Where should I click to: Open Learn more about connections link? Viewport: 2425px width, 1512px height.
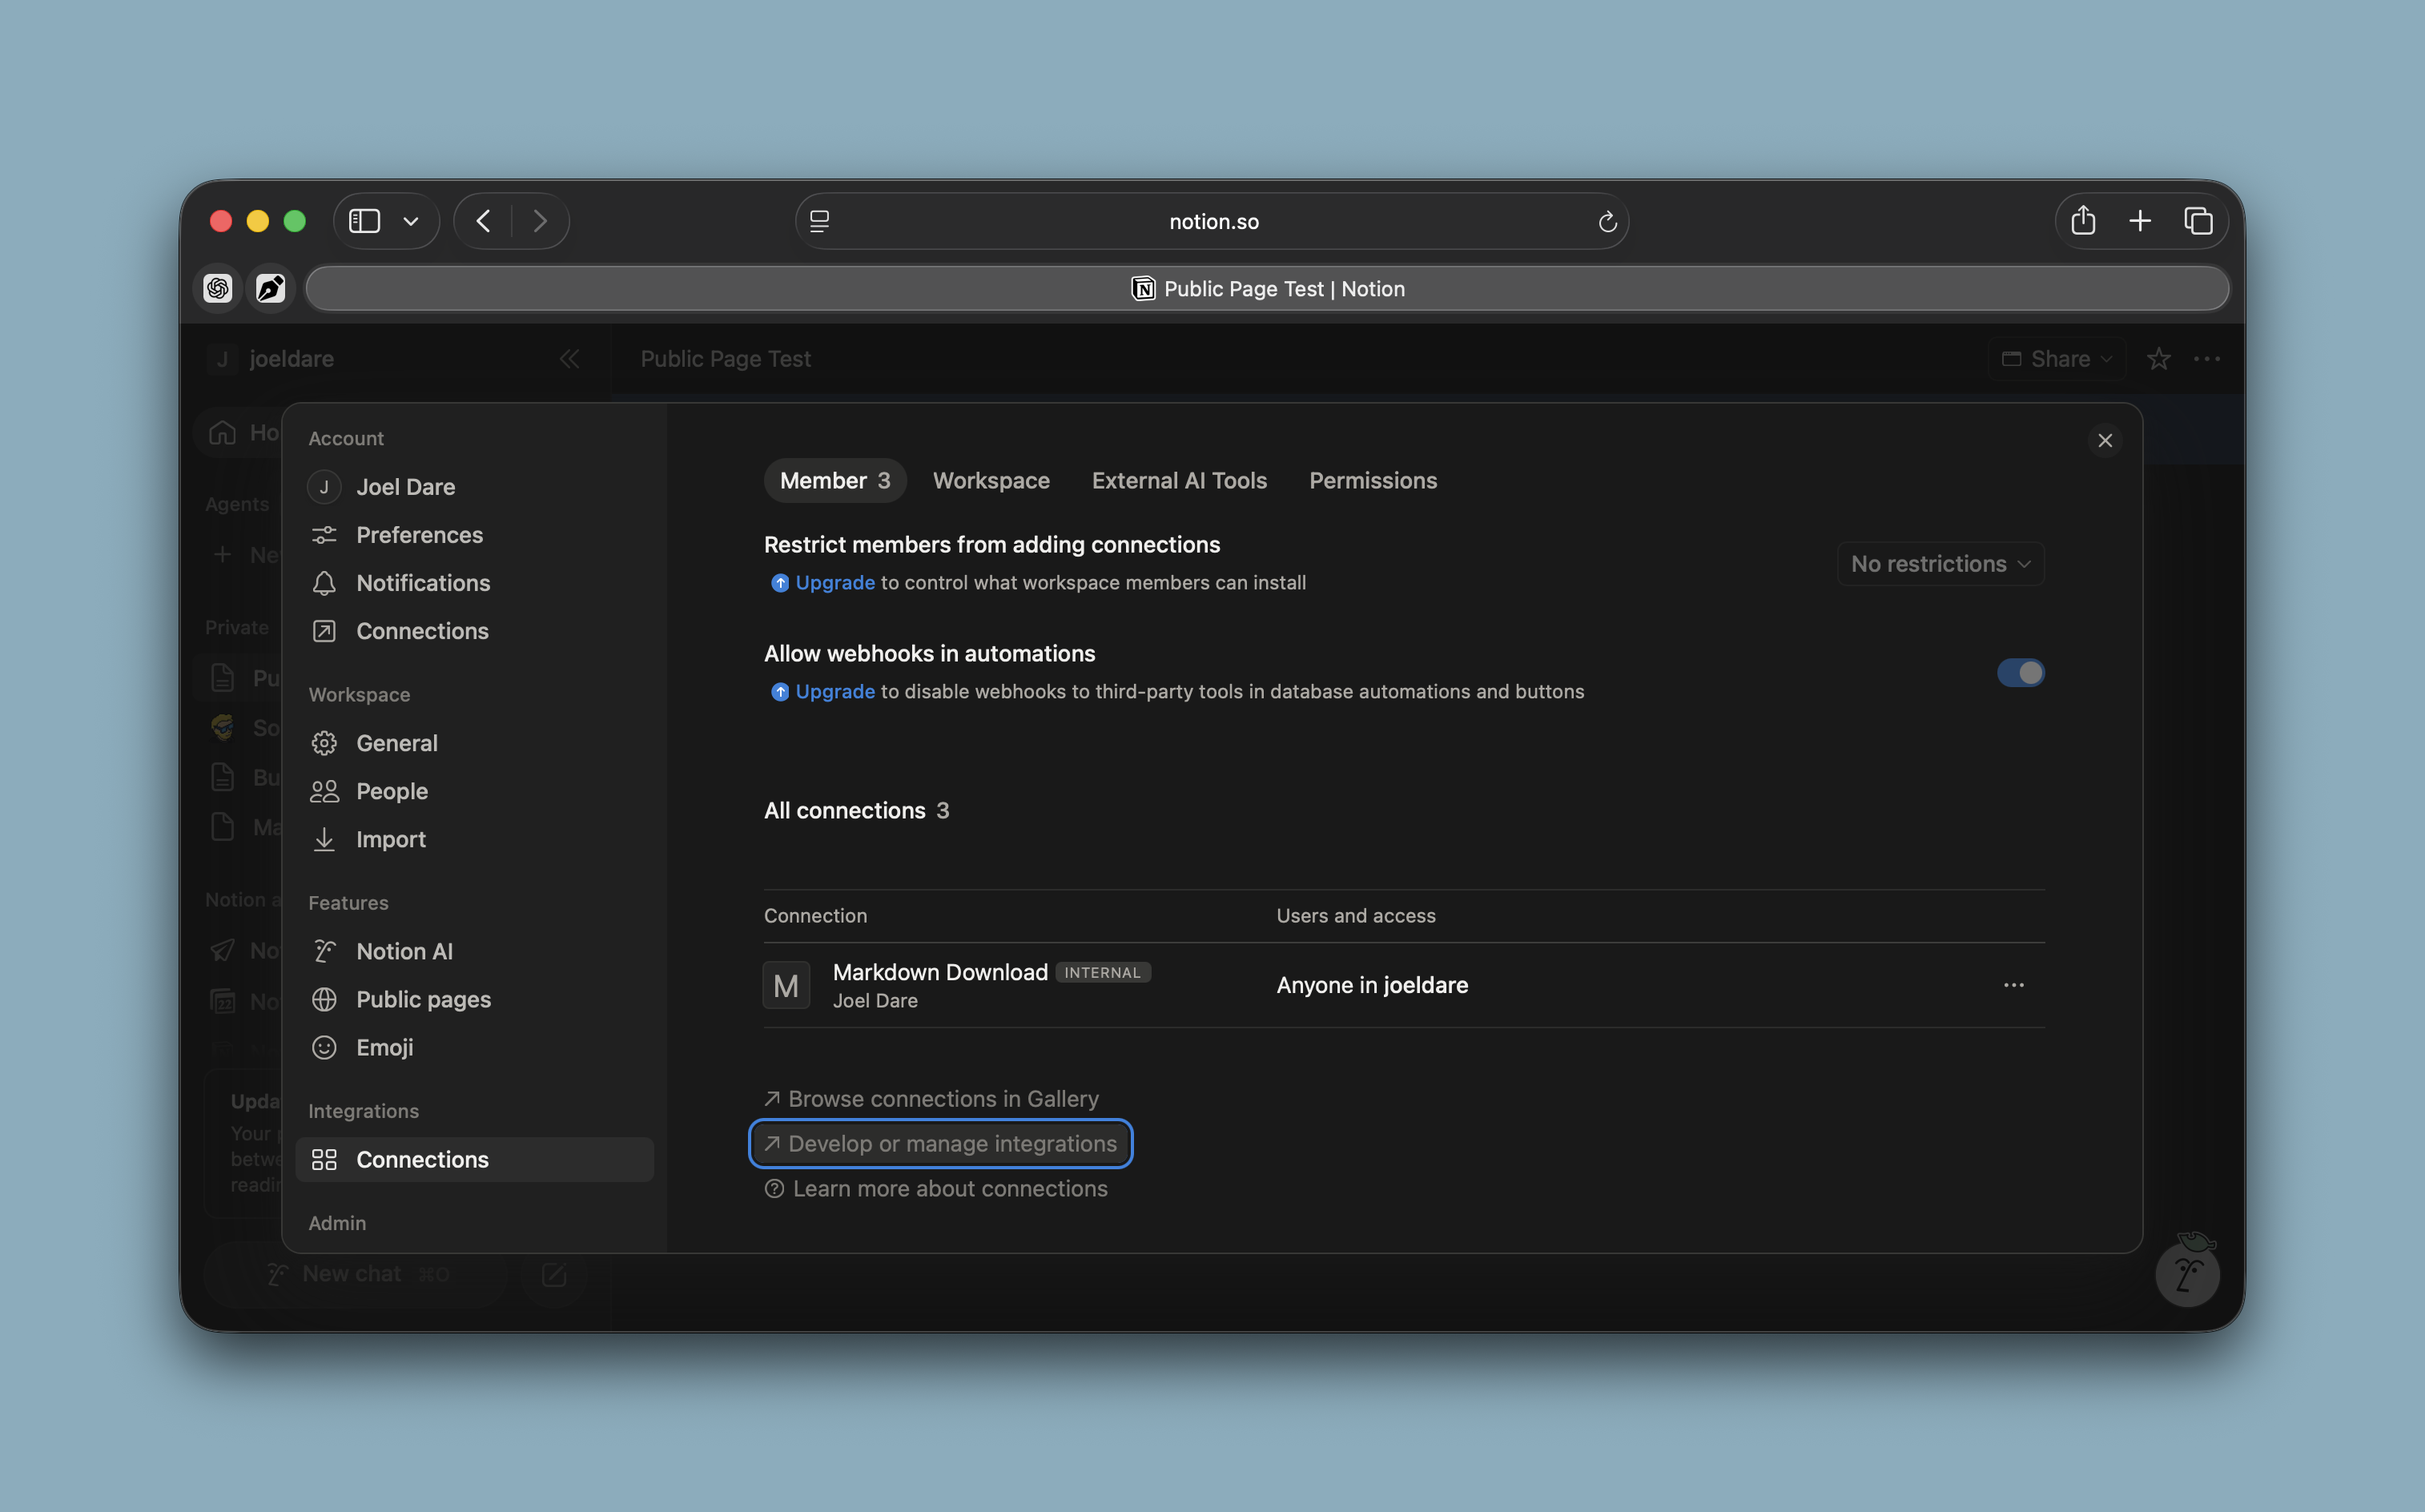[936, 1188]
